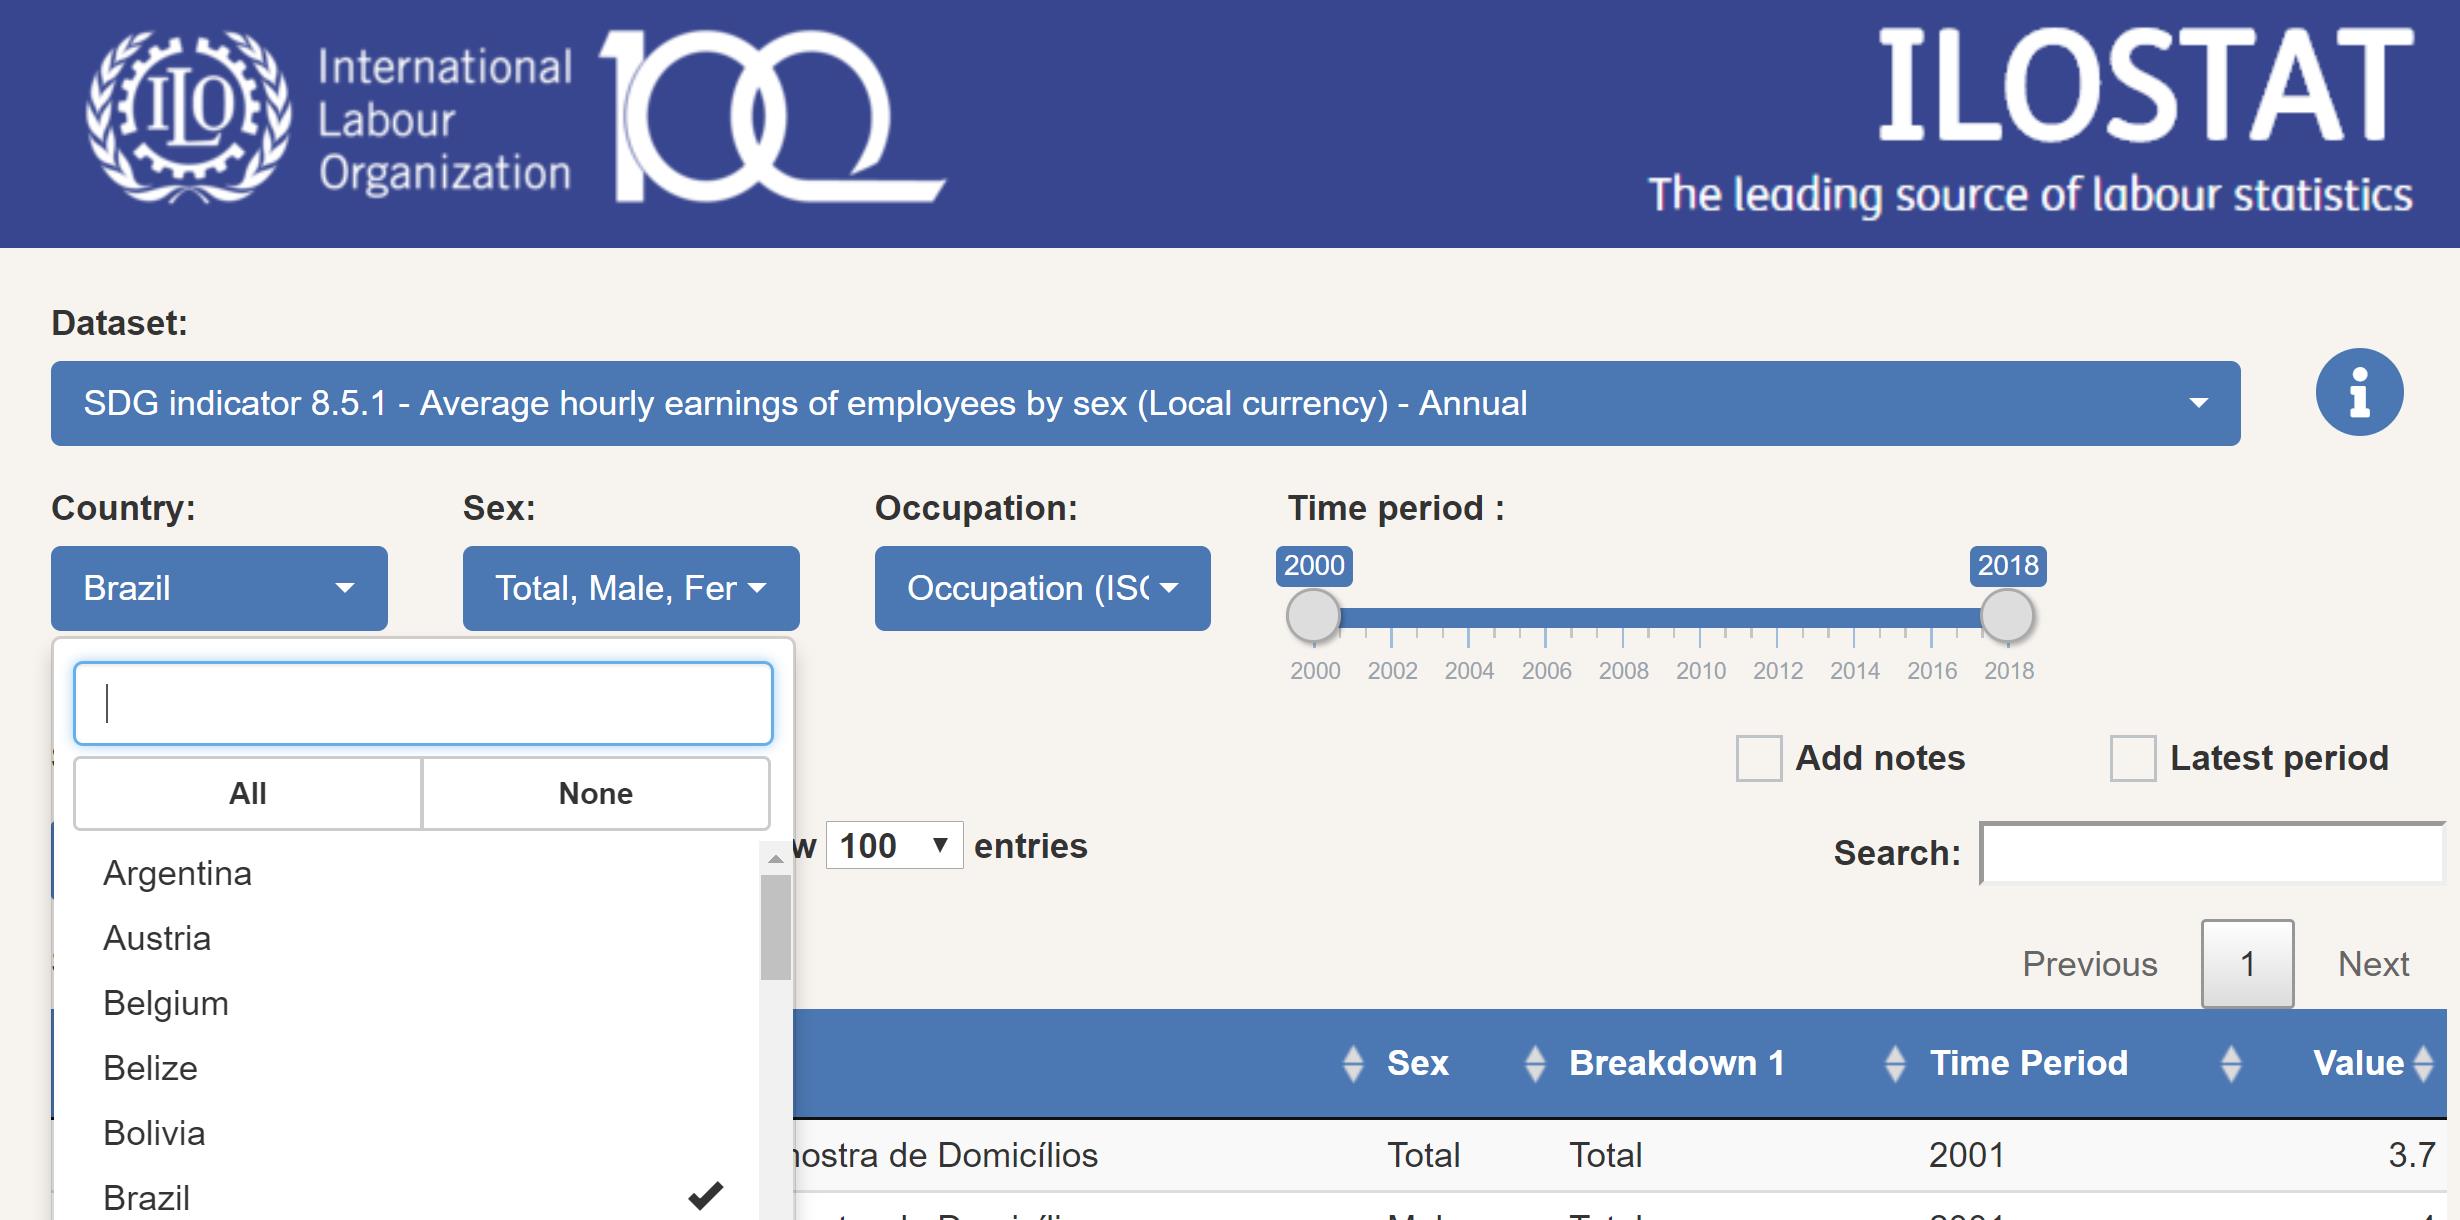Focus the table Search input field
Screen dimensions: 2460x1220
[2212, 854]
